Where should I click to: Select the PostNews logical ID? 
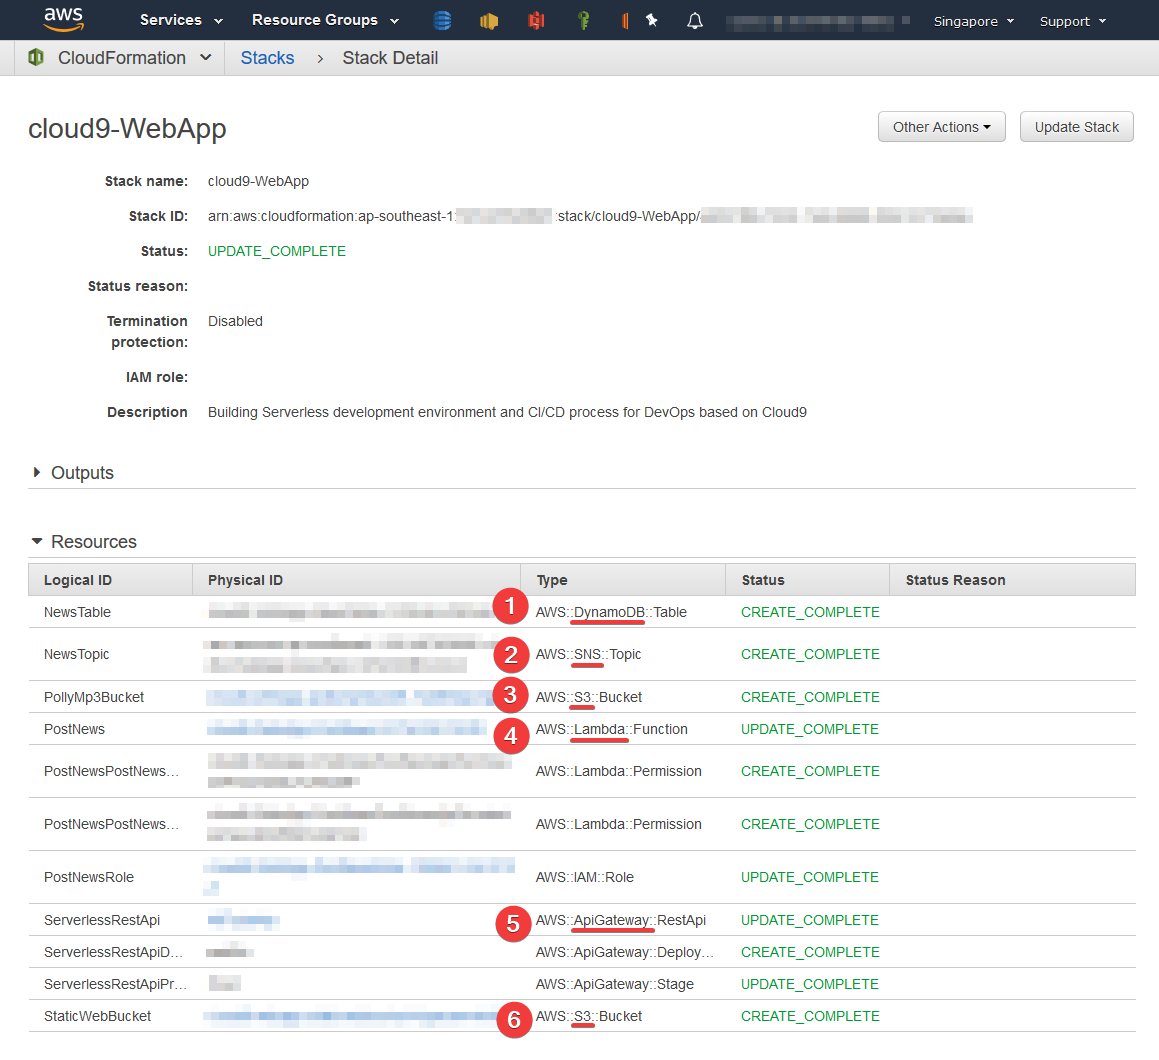pos(74,729)
